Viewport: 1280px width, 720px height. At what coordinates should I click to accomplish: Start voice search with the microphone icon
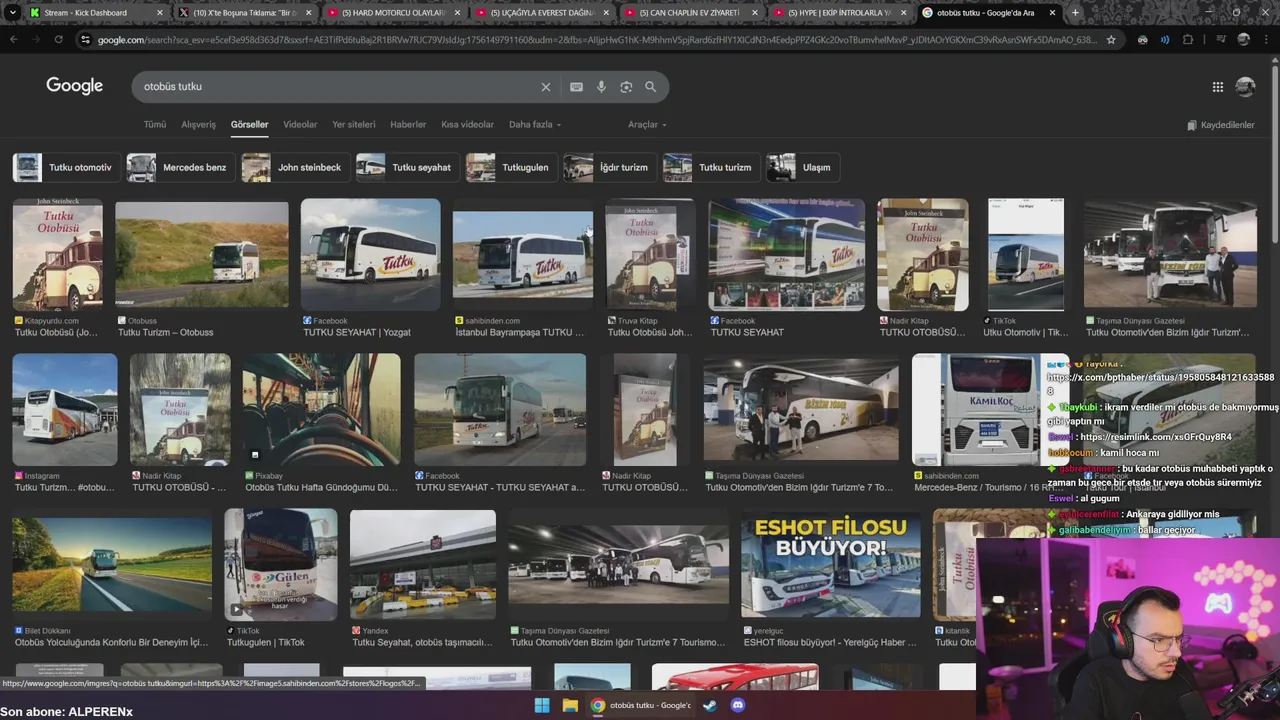[601, 87]
